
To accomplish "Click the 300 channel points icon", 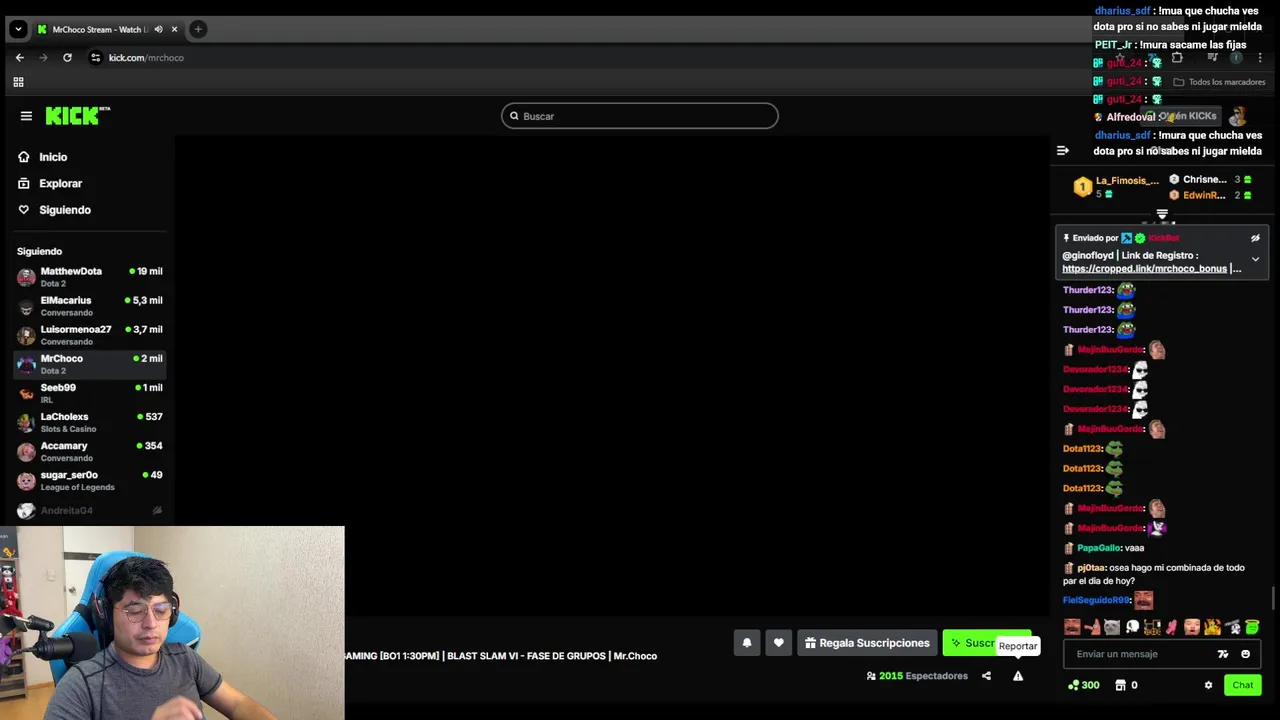I will [x=1084, y=685].
